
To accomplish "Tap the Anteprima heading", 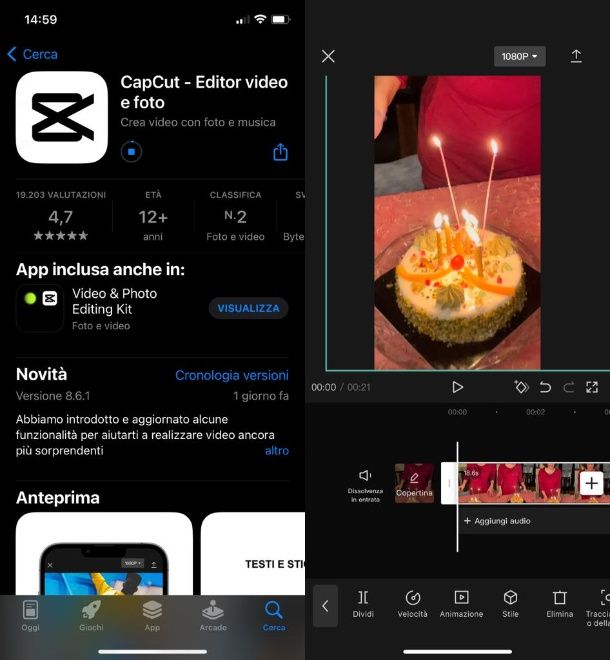I will point(58,498).
